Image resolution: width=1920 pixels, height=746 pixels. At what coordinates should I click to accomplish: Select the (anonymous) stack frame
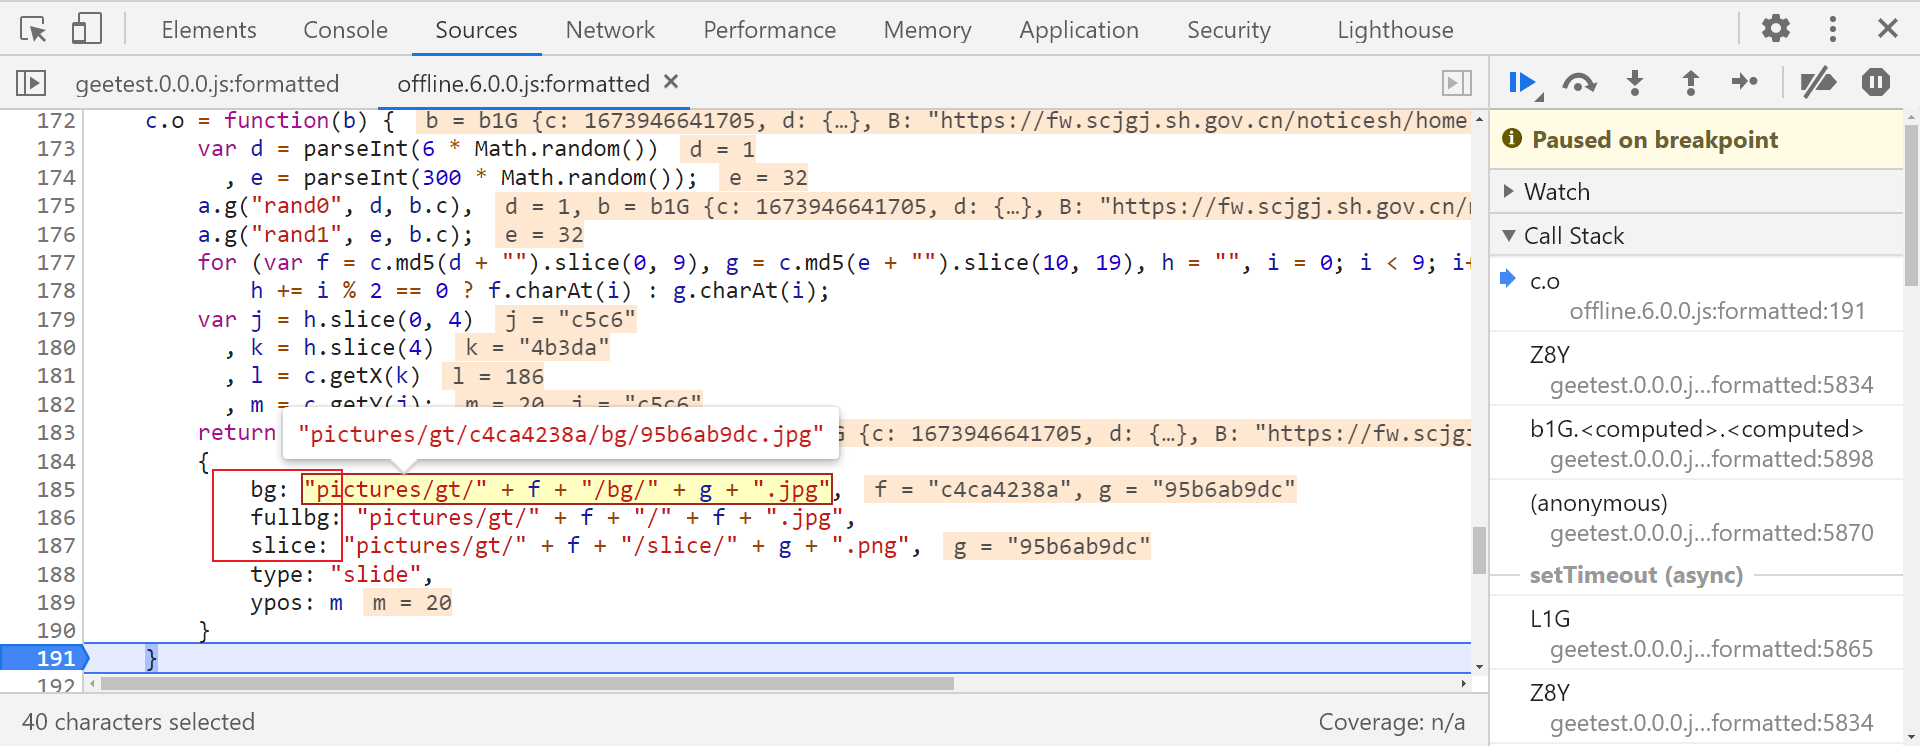click(x=1696, y=518)
